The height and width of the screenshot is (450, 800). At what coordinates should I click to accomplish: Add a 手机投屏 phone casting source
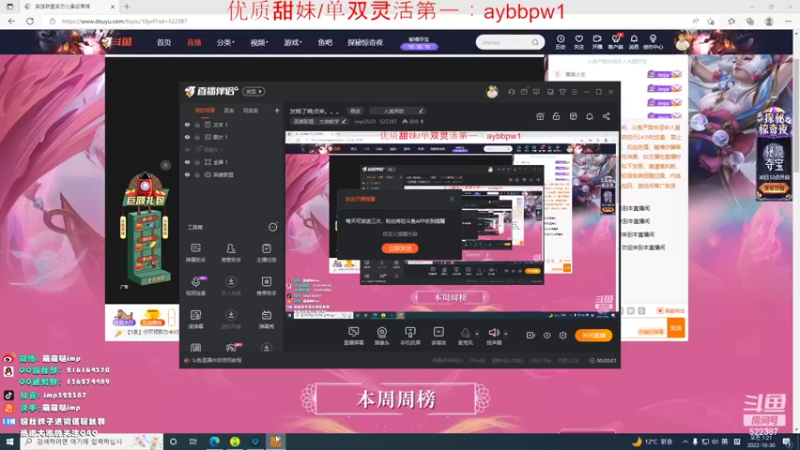[410, 336]
